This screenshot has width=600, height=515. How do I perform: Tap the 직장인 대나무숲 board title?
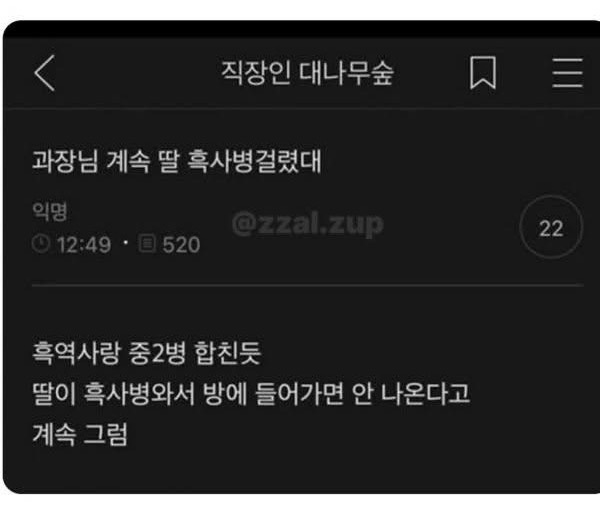click(x=308, y=73)
